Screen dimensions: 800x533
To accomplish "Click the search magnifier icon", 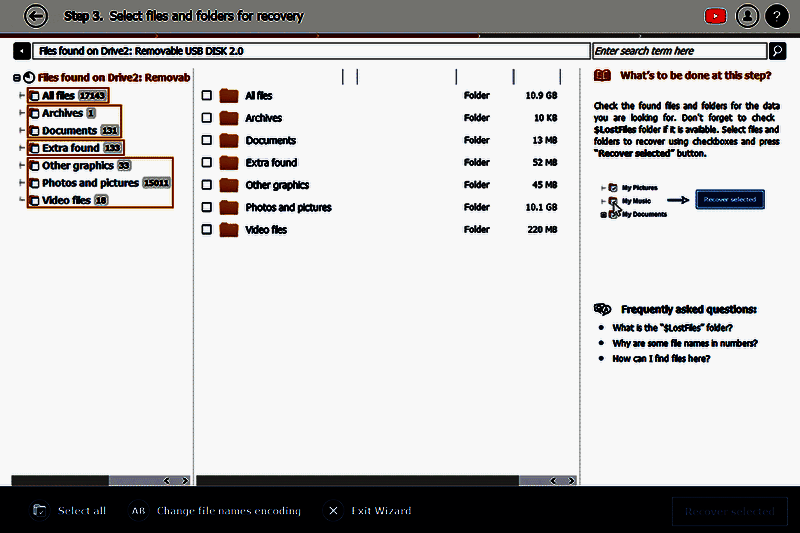I will (x=777, y=51).
